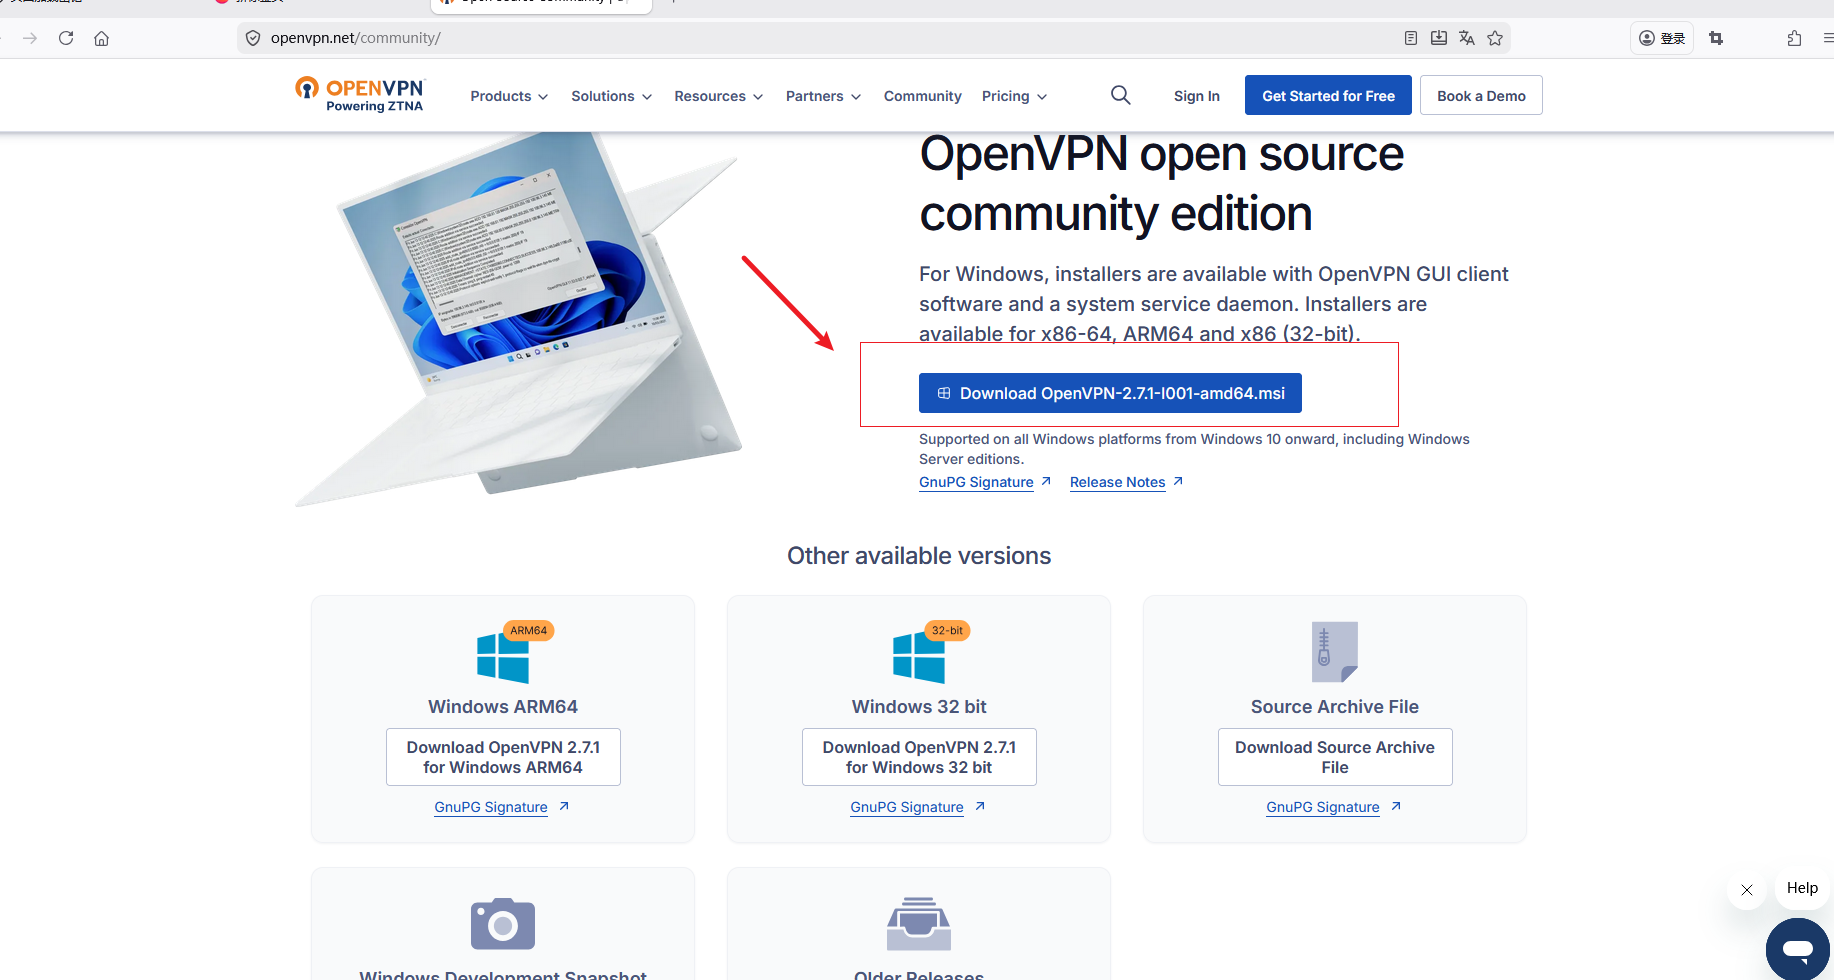Click the browser account login button
Image resolution: width=1834 pixels, height=980 pixels.
[x=1662, y=38]
